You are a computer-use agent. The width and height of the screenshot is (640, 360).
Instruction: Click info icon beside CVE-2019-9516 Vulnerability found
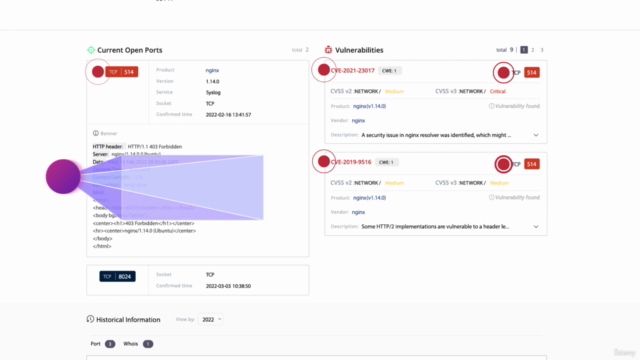pos(491,198)
